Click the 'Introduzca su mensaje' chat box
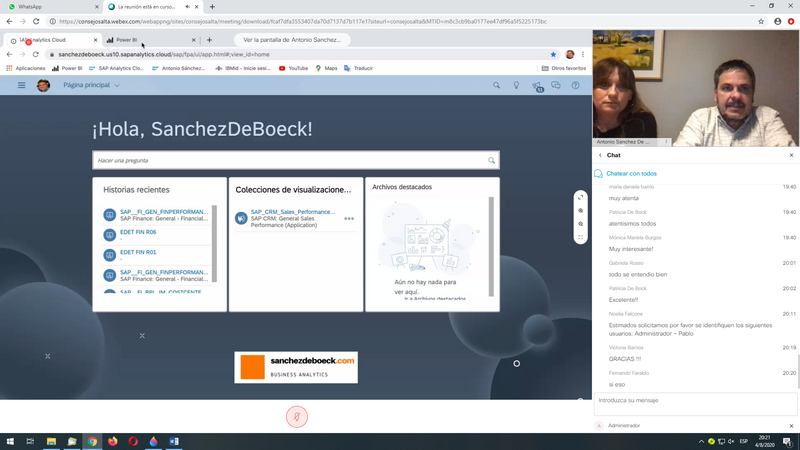 [695, 405]
